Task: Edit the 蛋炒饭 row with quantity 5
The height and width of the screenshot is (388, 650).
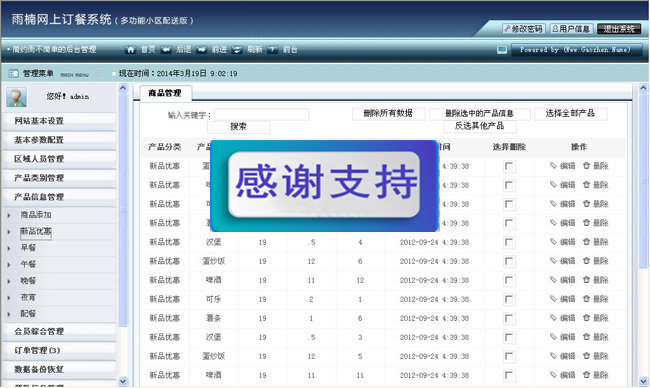Action: [x=563, y=356]
